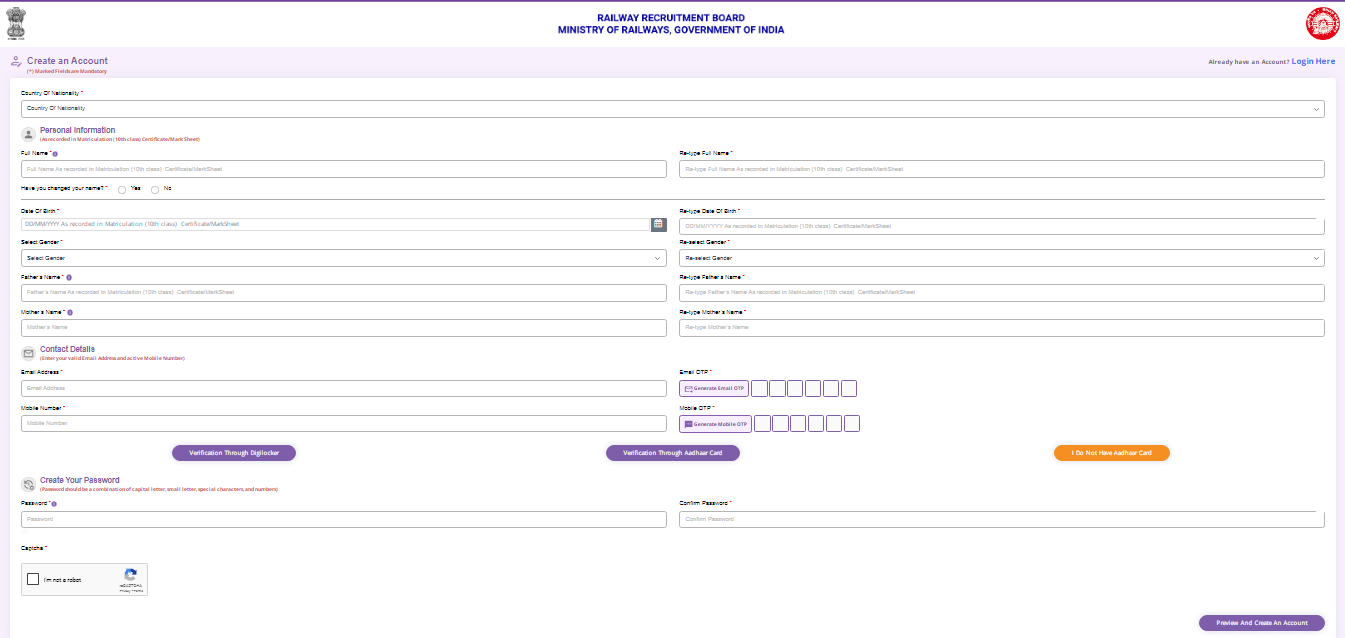Viewport: 1345px width, 638px height.
Task: Click the Login Here link
Action: tap(1312, 62)
